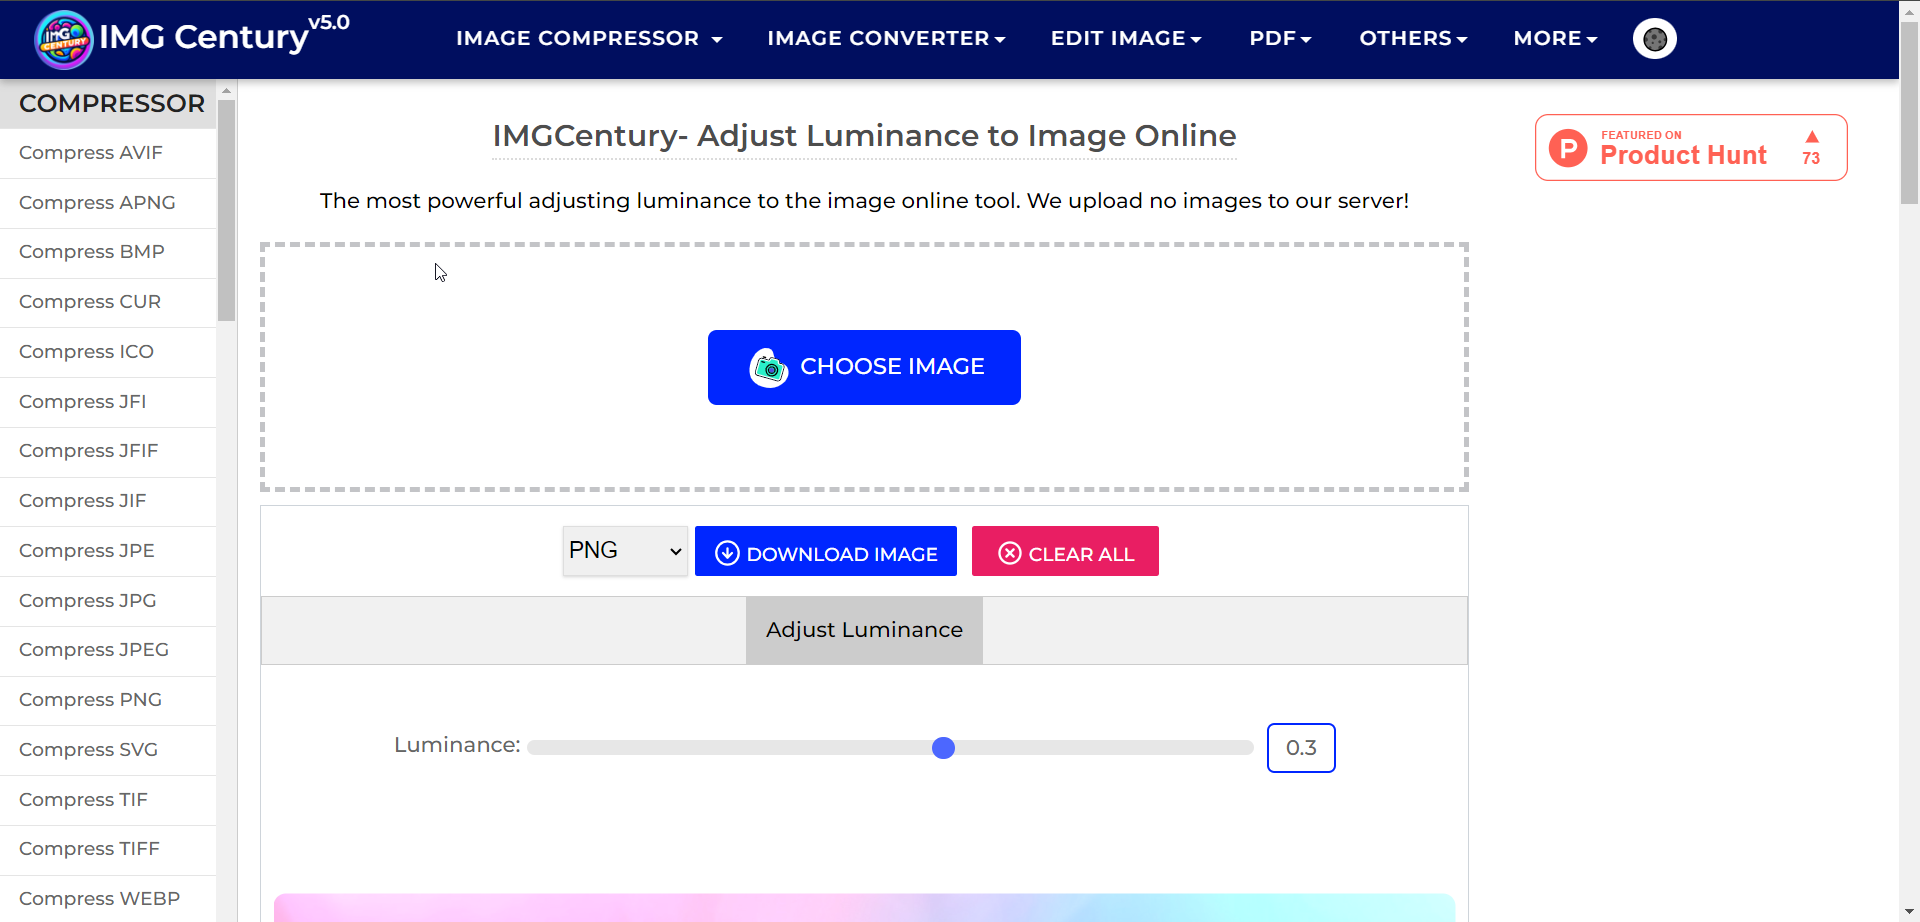The height and width of the screenshot is (922, 1920).
Task: Open the EDIT IMAGE menu
Action: 1125,38
